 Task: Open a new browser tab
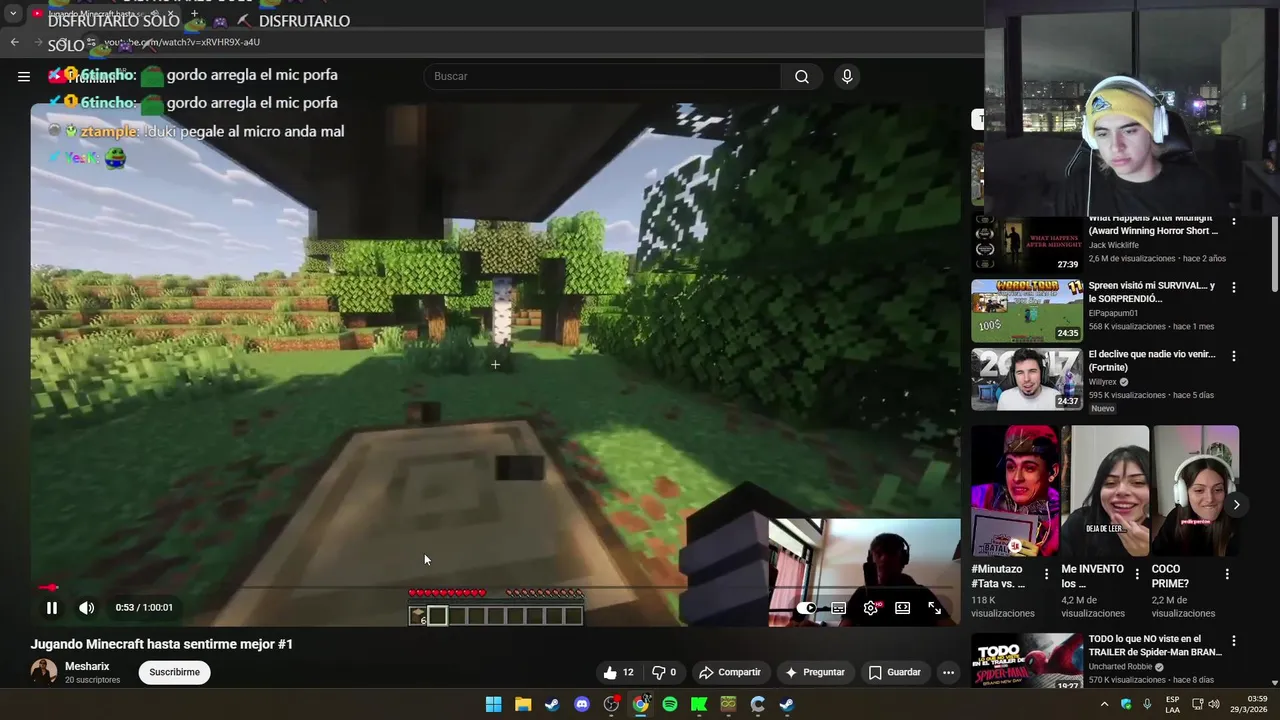pyautogui.click(x=194, y=14)
